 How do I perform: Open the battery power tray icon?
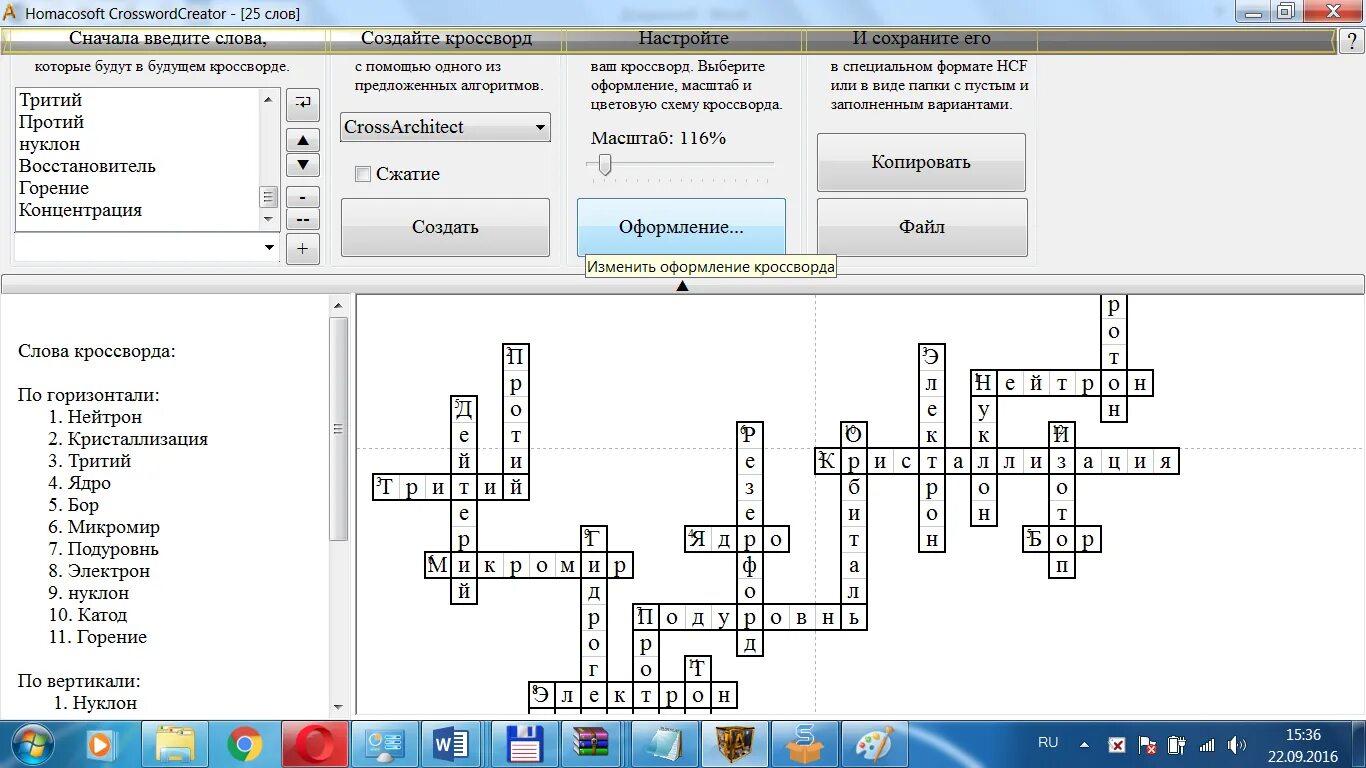[1177, 745]
